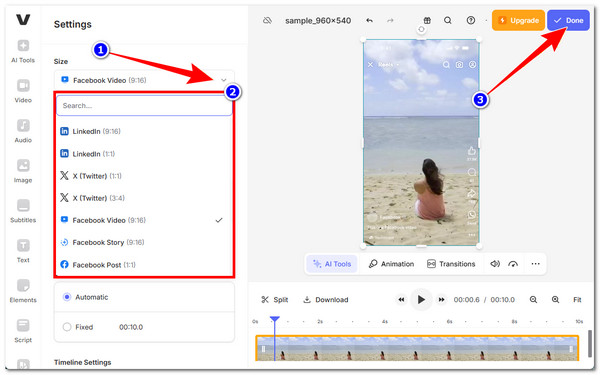Open AI Tools in the sidebar

[23, 51]
